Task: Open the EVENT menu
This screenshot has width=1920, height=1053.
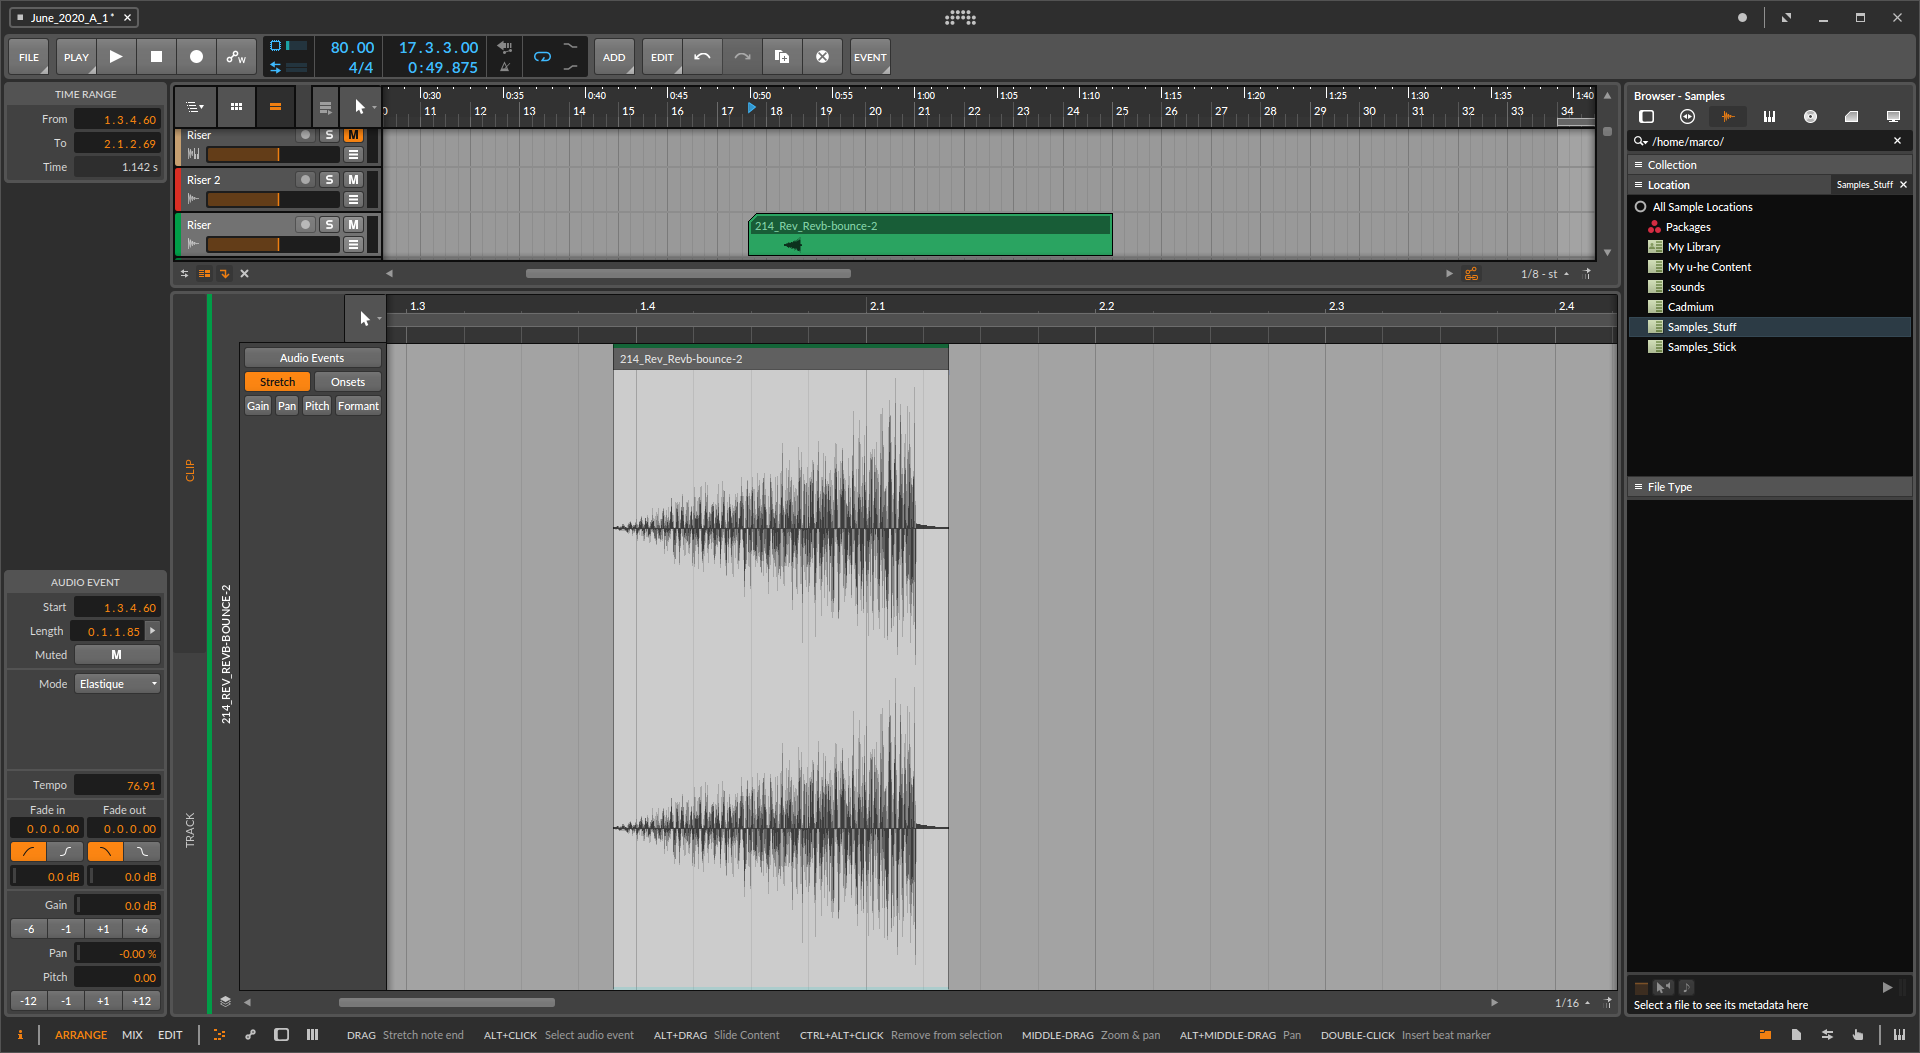Action: pyautogui.click(x=870, y=57)
